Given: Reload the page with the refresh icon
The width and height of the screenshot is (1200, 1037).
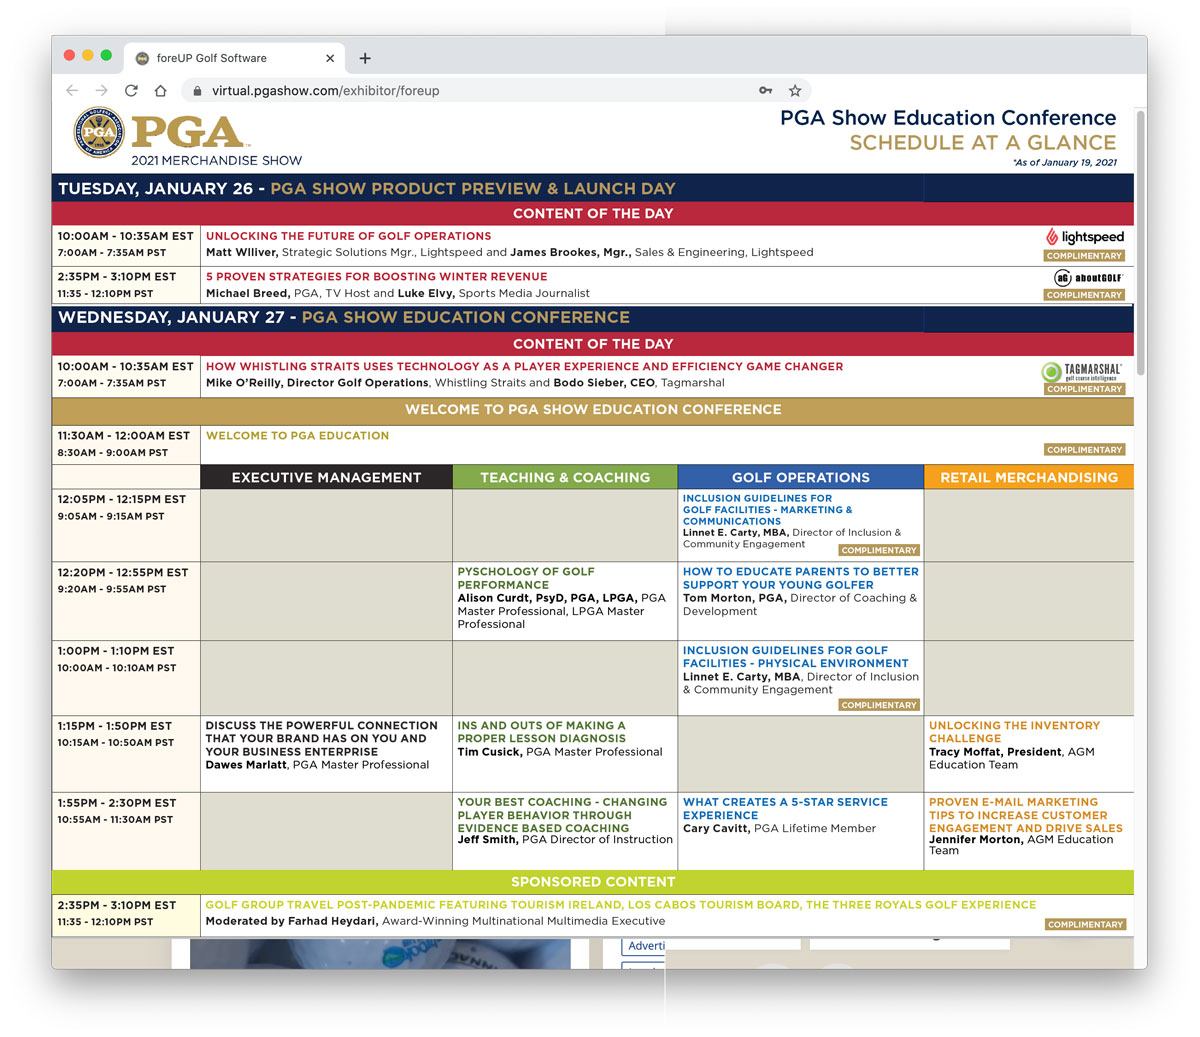Looking at the screenshot, I should (131, 90).
